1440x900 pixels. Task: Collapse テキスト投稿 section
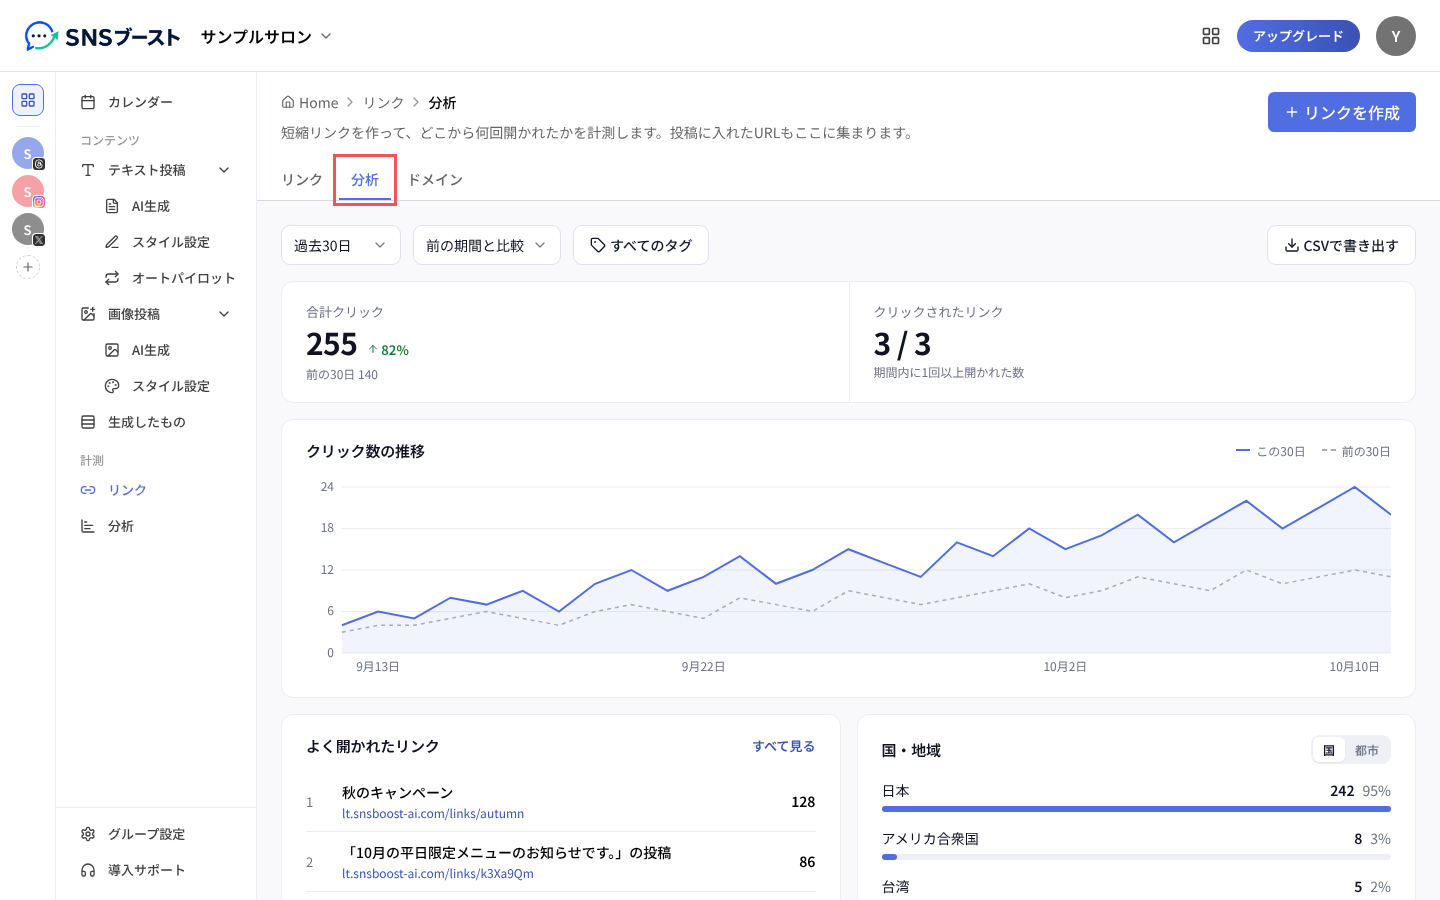[224, 170]
